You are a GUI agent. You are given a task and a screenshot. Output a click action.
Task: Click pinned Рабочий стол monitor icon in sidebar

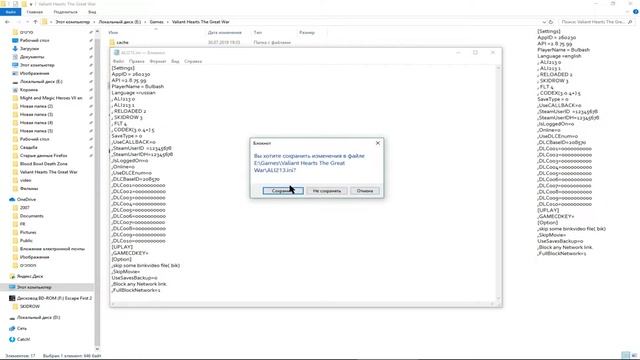click(15, 40)
